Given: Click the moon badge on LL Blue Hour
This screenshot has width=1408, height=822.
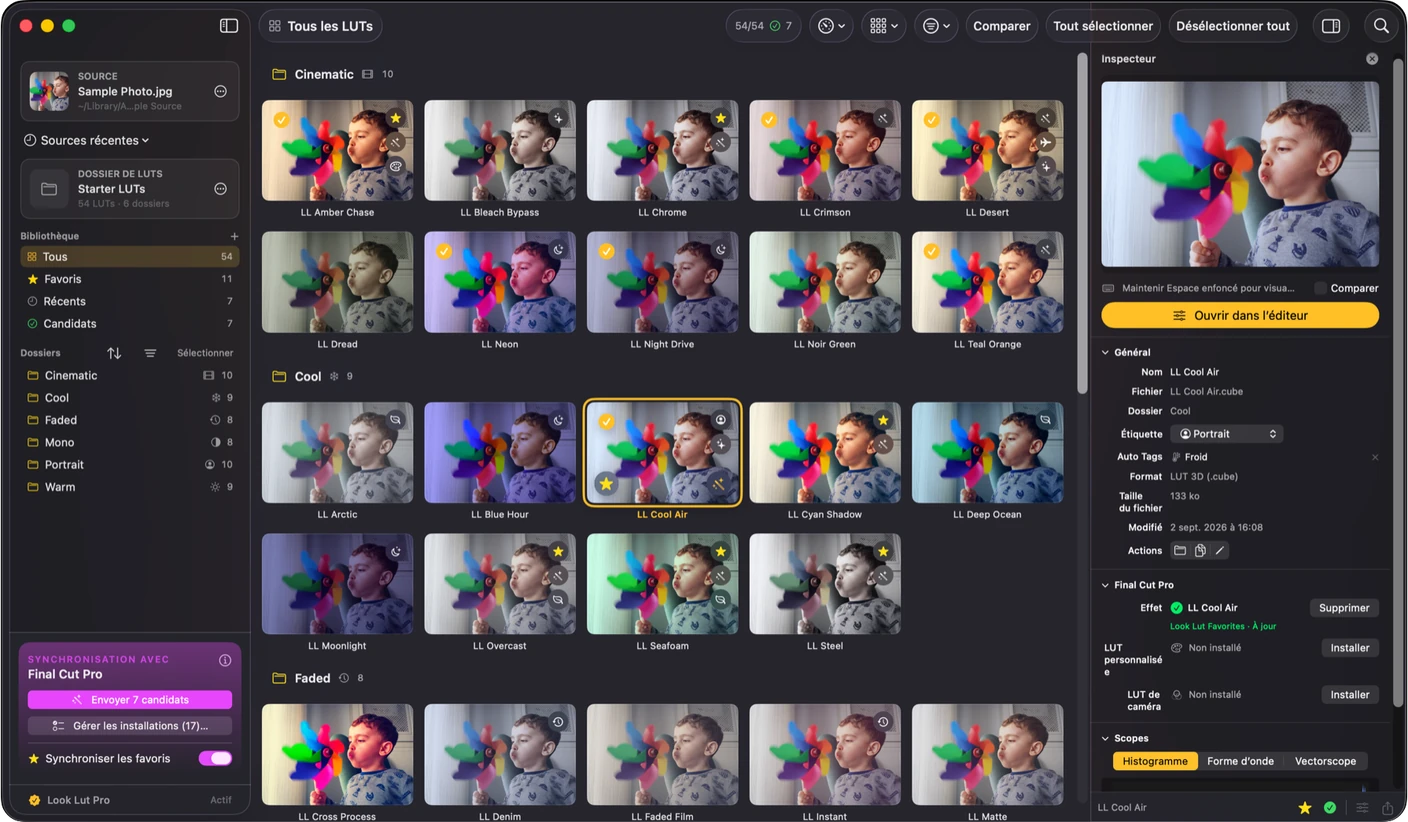Looking at the screenshot, I should pyautogui.click(x=558, y=420).
